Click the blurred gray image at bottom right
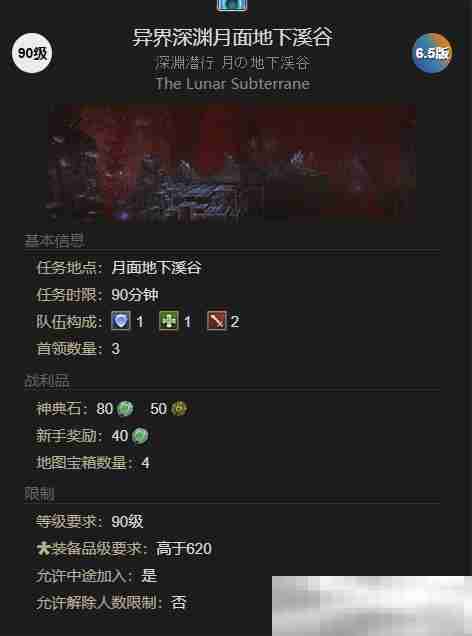The image size is (472, 636). [x=372, y=606]
